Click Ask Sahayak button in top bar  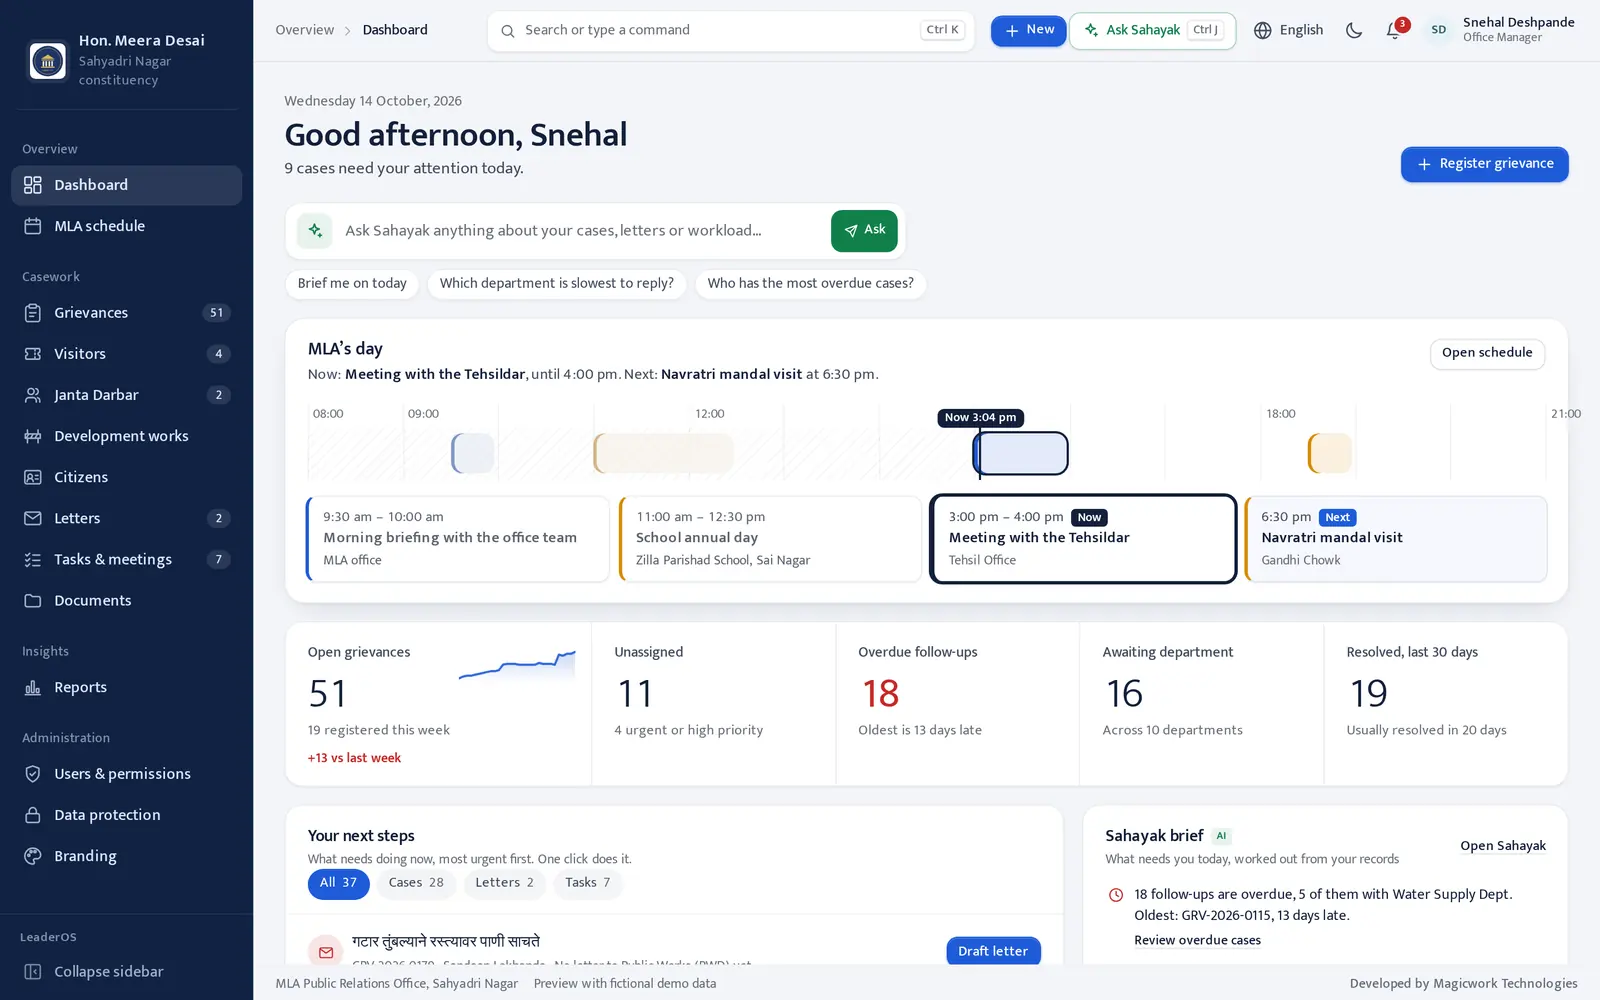tap(1152, 30)
